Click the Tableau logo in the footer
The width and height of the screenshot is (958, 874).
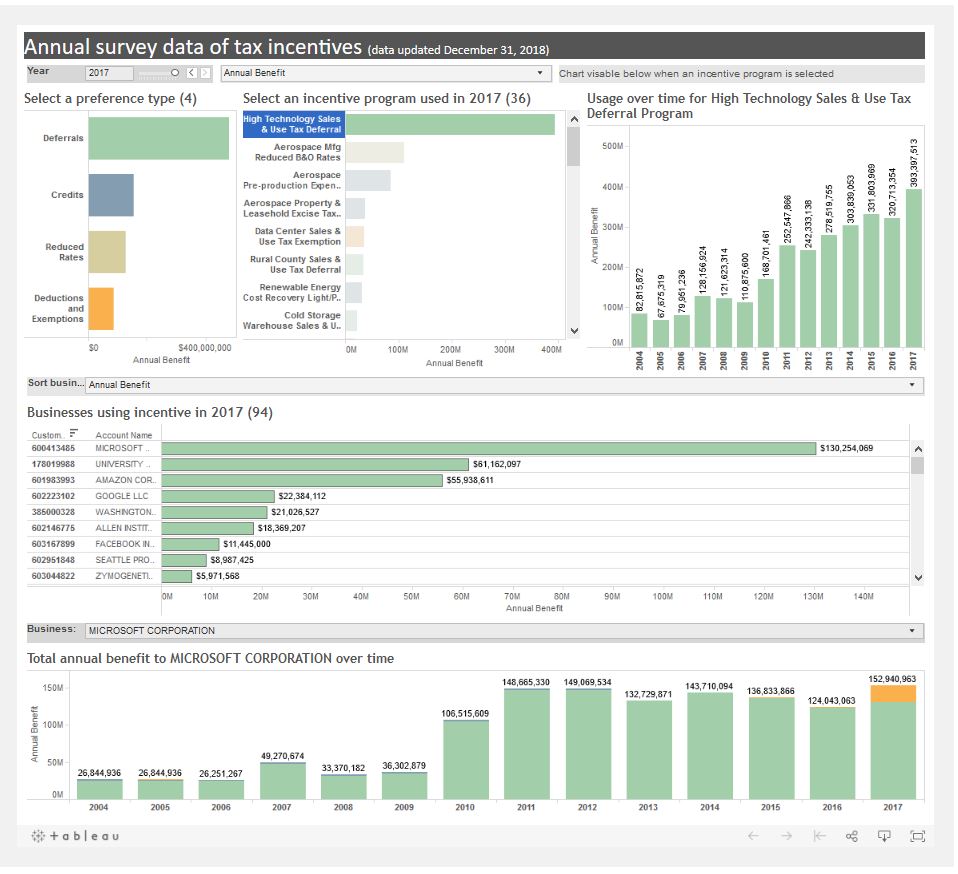(x=75, y=836)
